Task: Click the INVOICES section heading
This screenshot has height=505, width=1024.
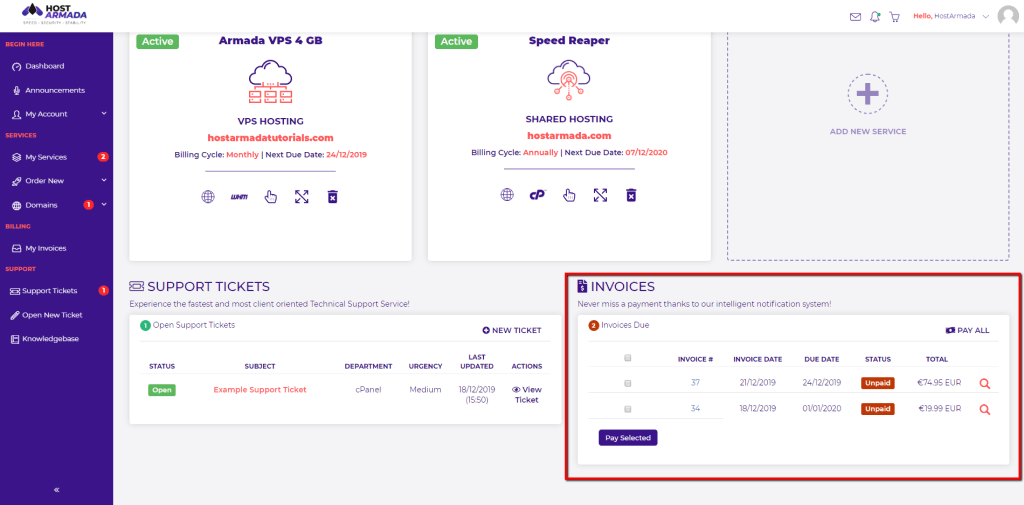Action: [616, 287]
